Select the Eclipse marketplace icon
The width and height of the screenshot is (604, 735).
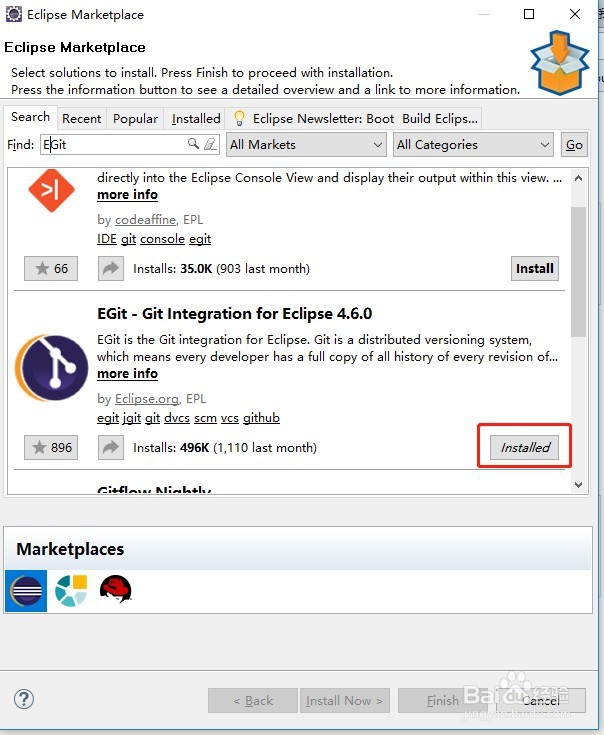(x=26, y=591)
